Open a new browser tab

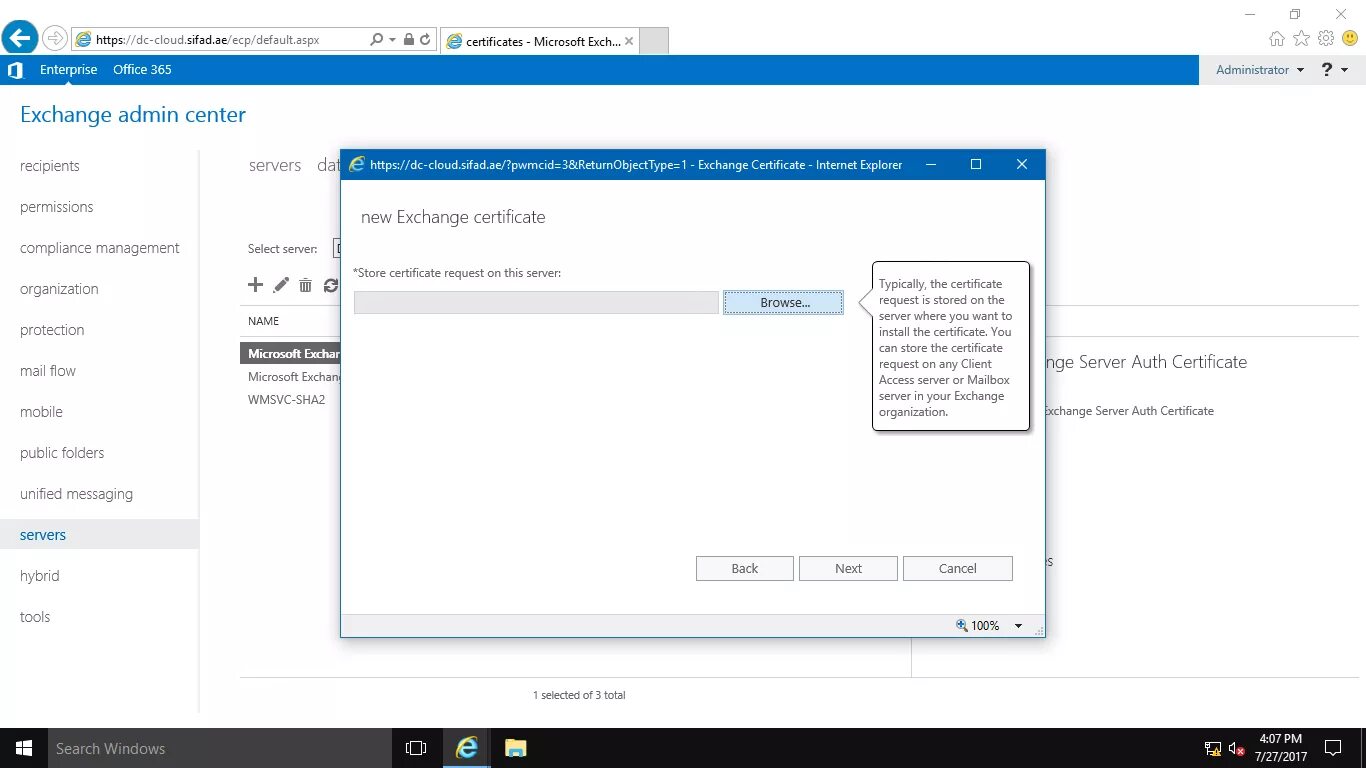[653, 41]
